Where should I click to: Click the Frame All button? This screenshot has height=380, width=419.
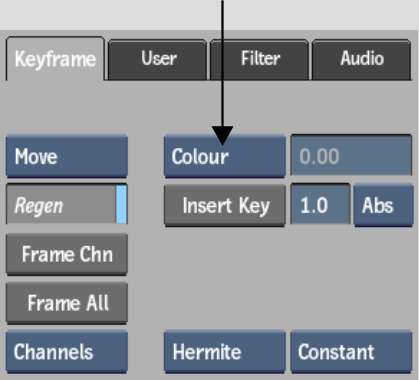tap(67, 303)
